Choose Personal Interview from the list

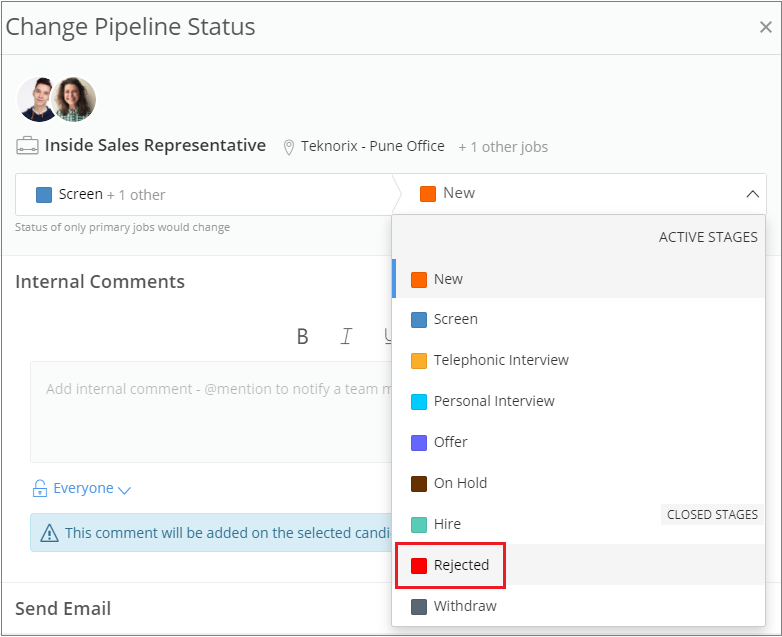493,401
